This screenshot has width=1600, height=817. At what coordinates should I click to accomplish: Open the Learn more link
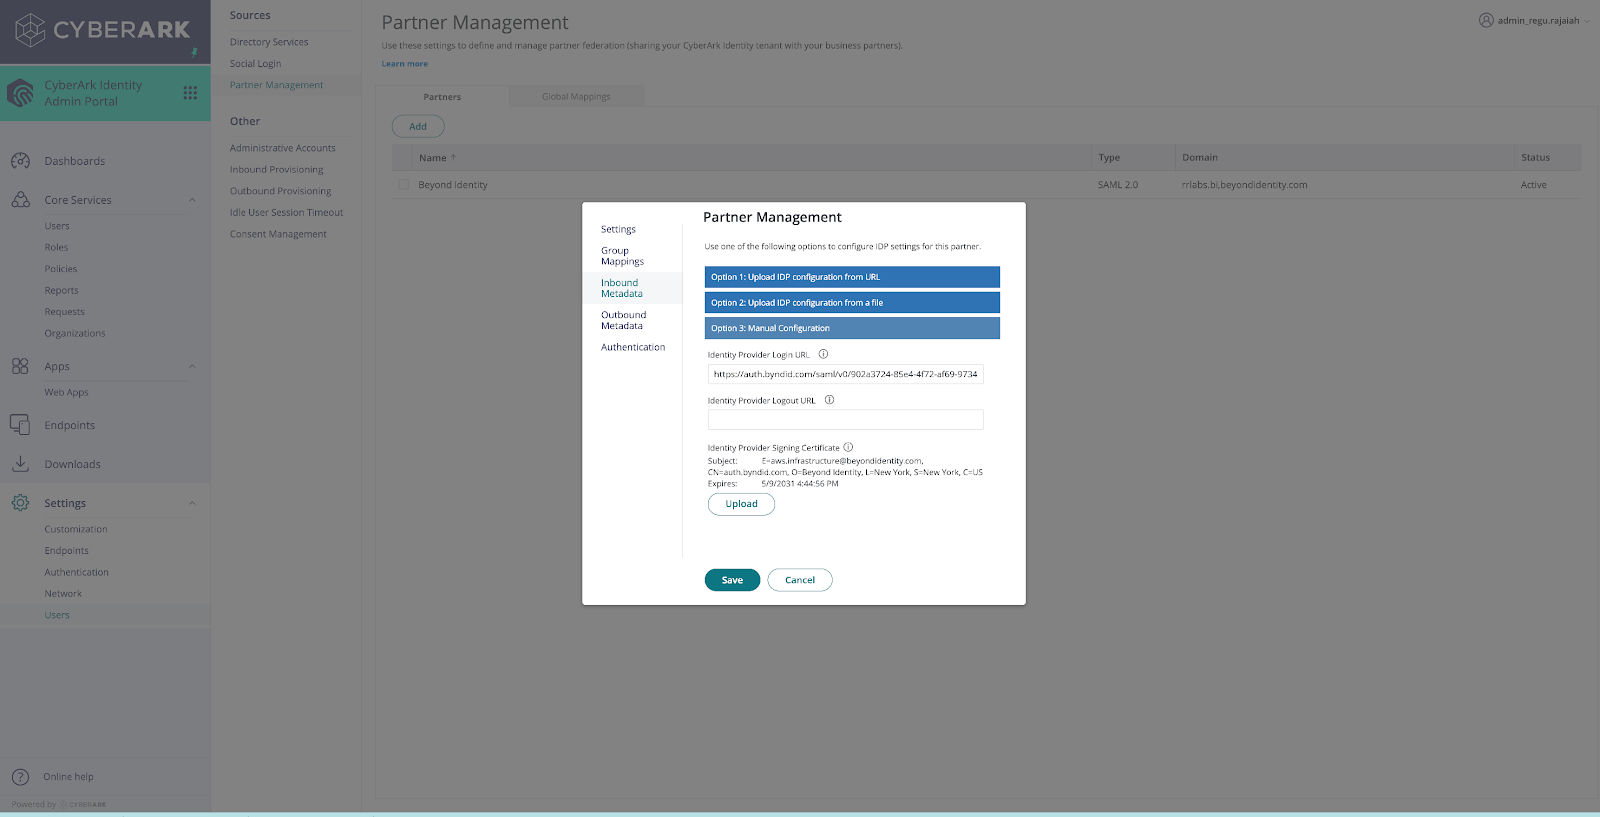404,64
